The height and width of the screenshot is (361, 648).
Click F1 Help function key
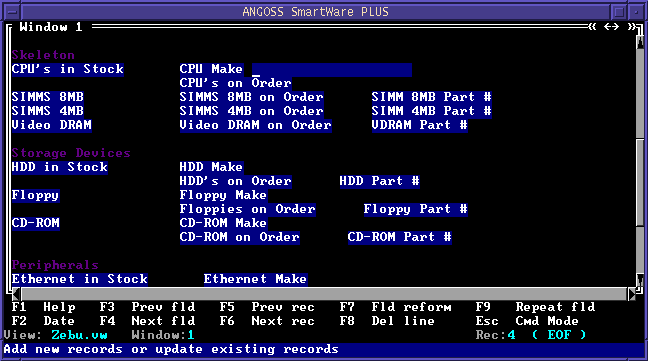tap(43, 307)
